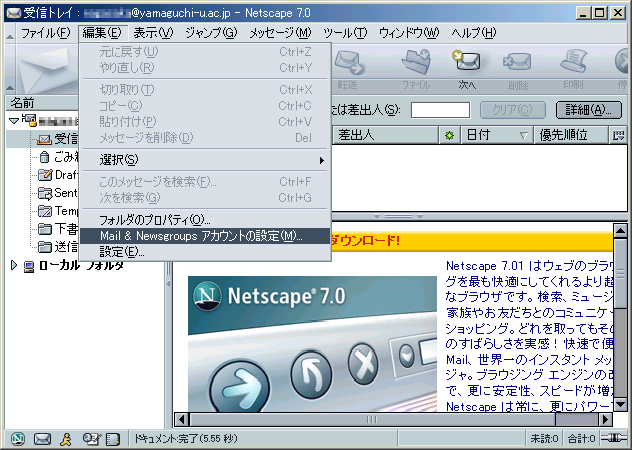This screenshot has width=632, height=450.
Task: Select the 下書き folder
Action: [x=57, y=229]
